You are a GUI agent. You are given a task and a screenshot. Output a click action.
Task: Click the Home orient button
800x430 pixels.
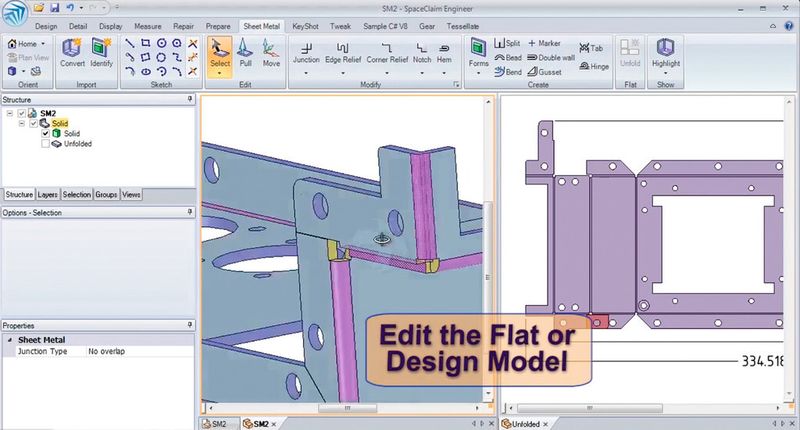[x=23, y=44]
